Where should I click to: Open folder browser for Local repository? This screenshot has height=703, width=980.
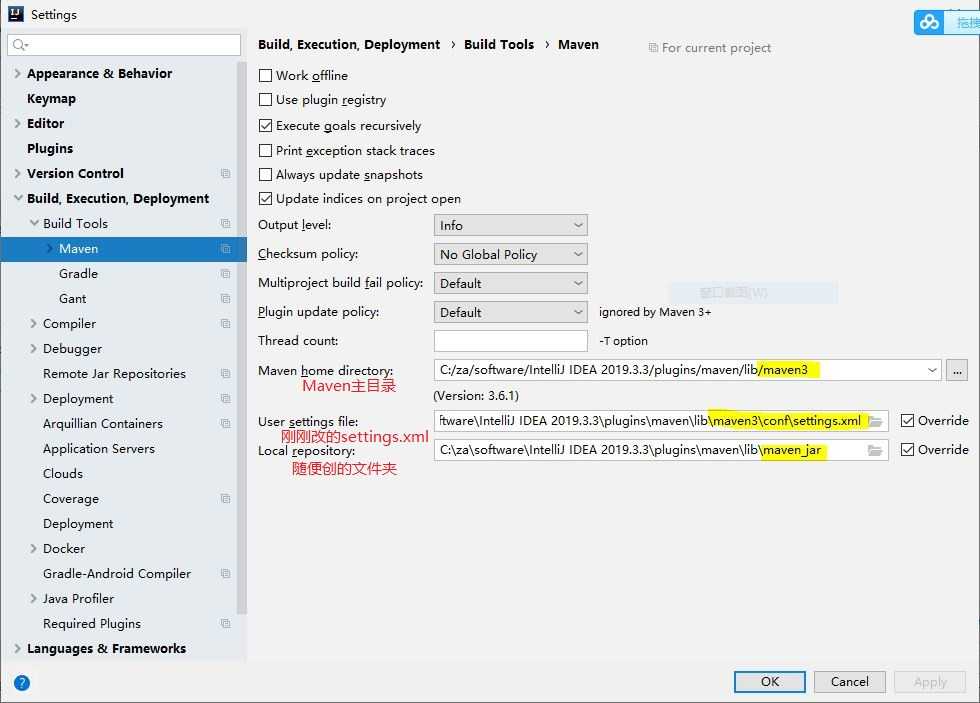(876, 450)
